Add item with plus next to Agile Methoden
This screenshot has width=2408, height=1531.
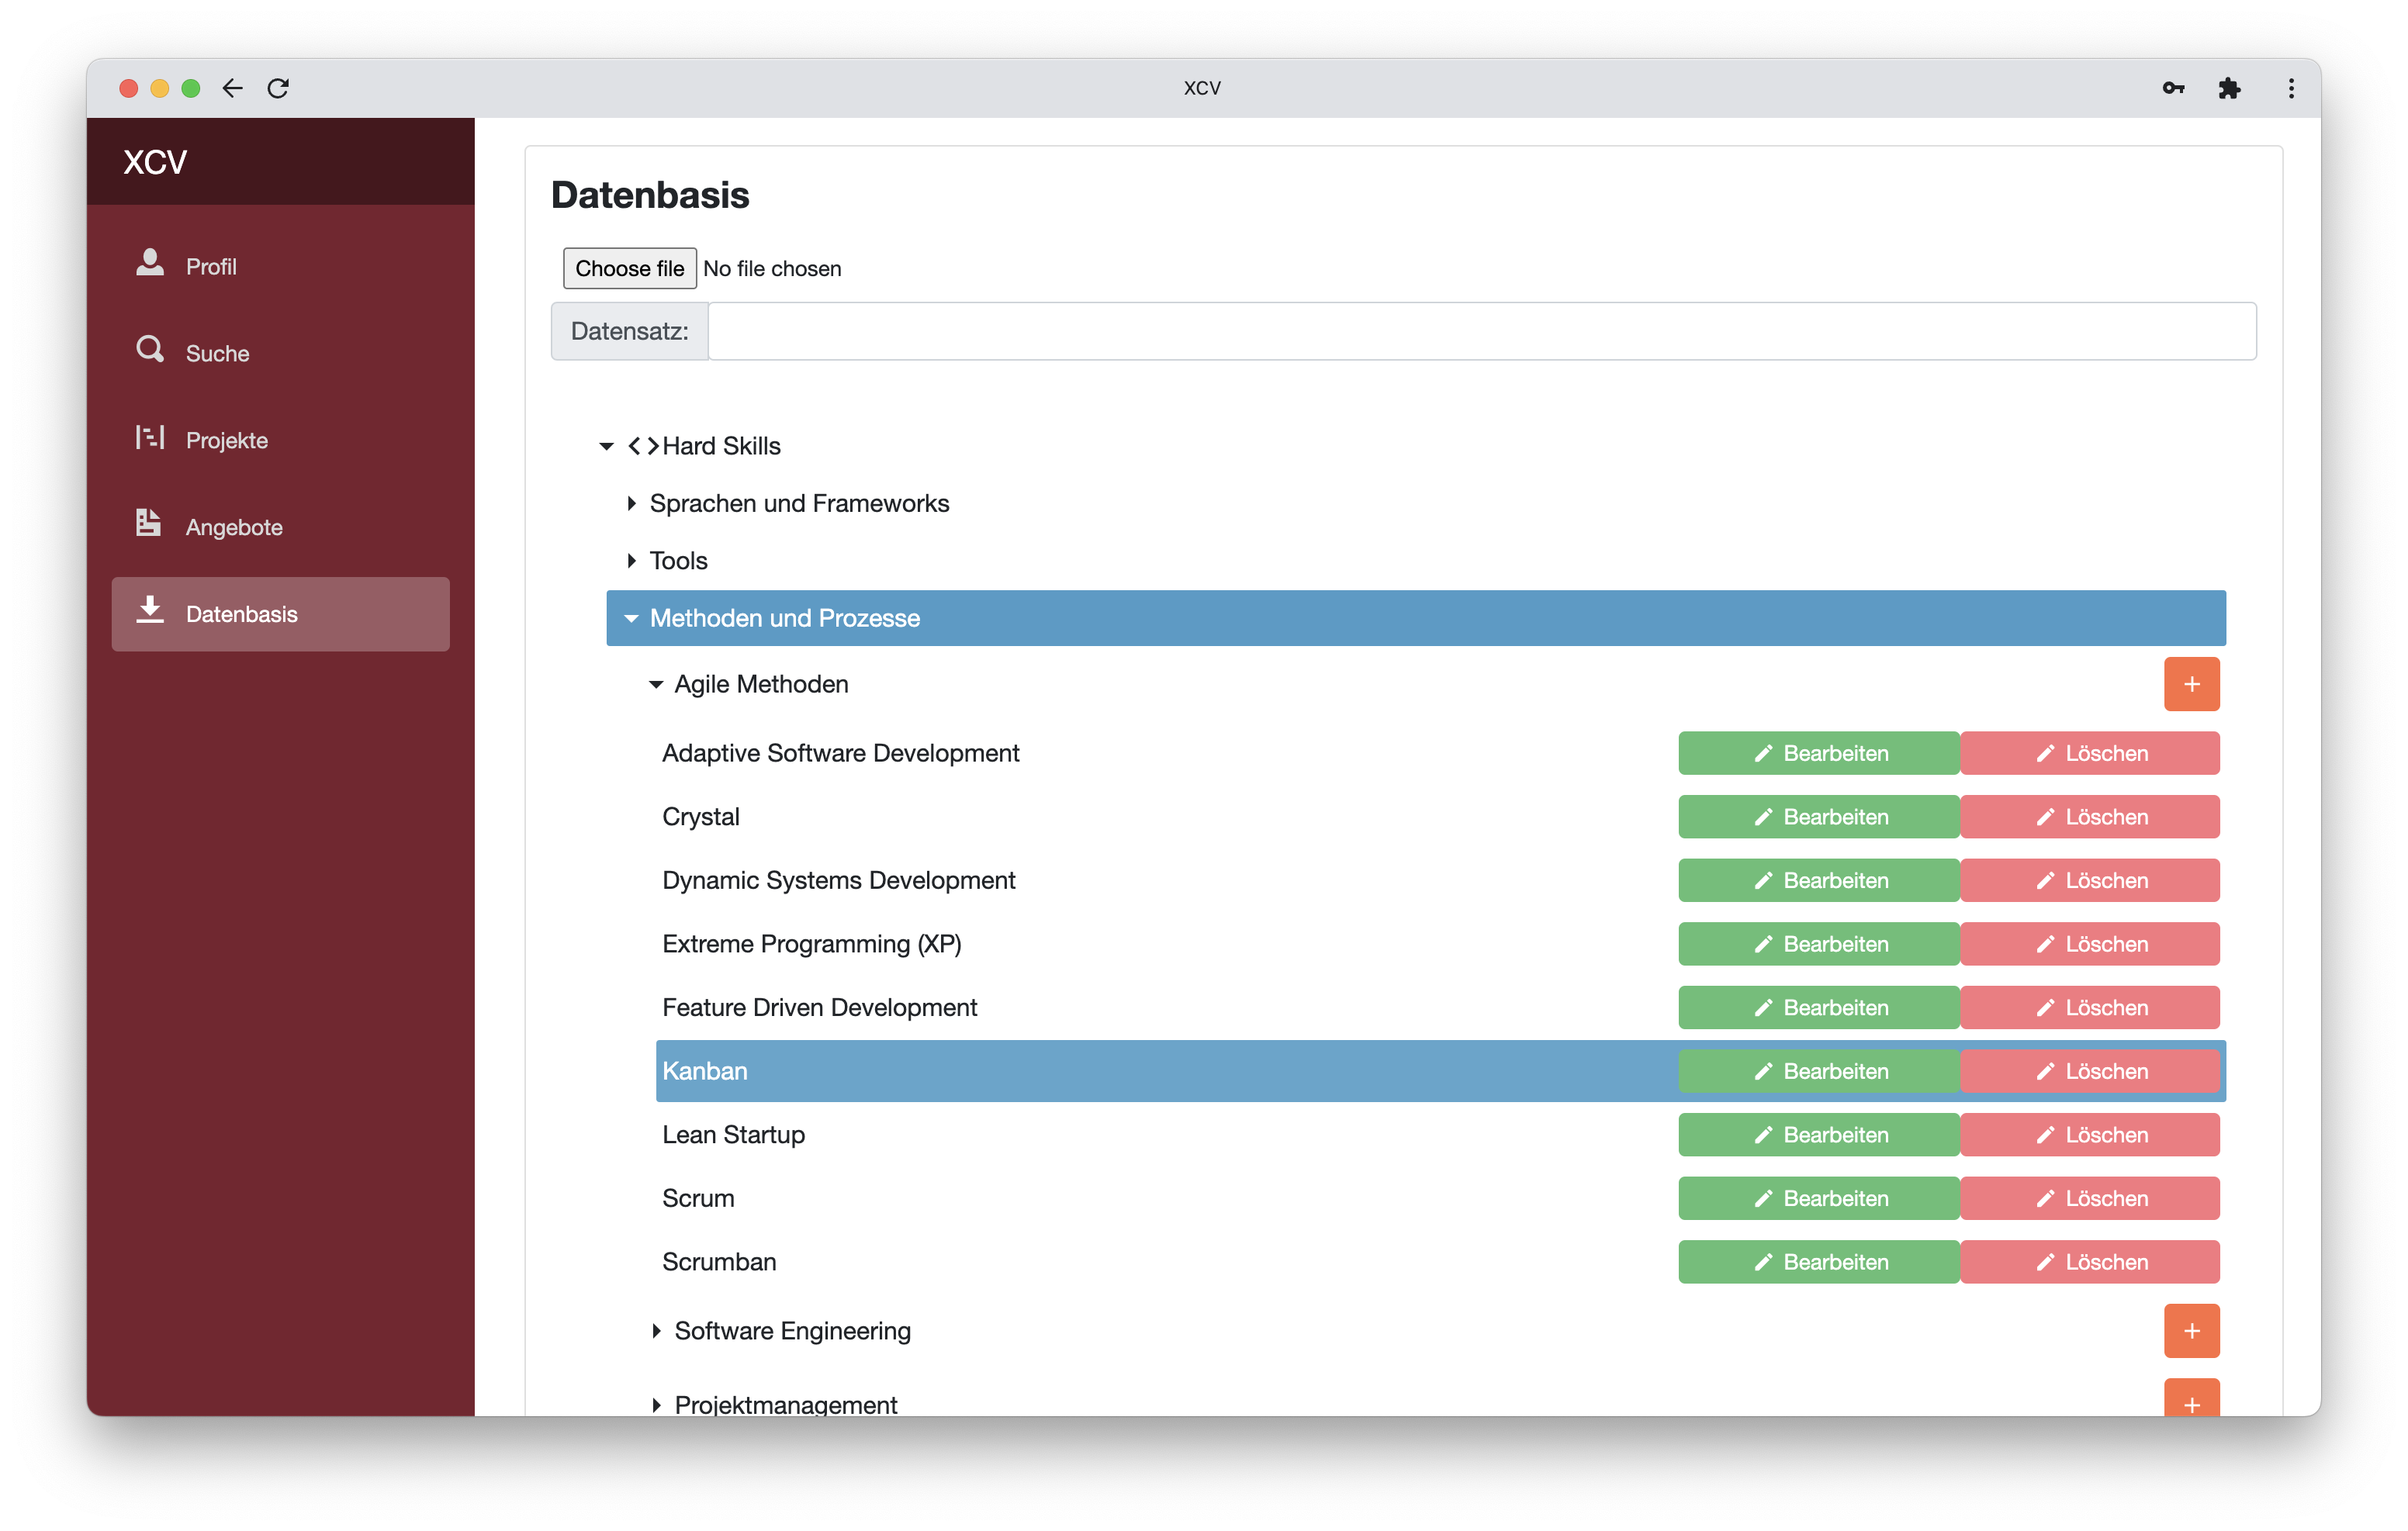(2191, 684)
